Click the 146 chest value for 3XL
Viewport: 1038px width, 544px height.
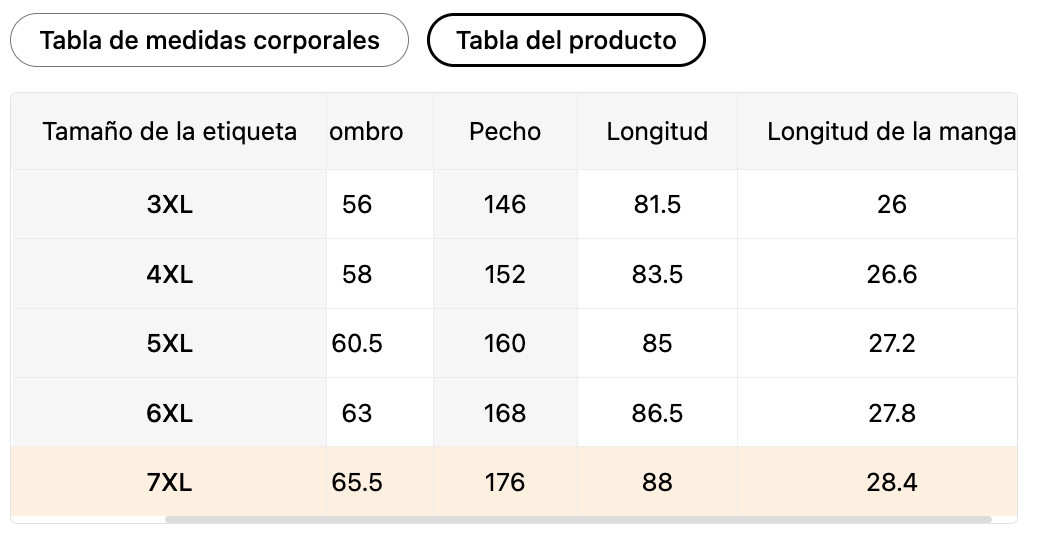point(505,204)
